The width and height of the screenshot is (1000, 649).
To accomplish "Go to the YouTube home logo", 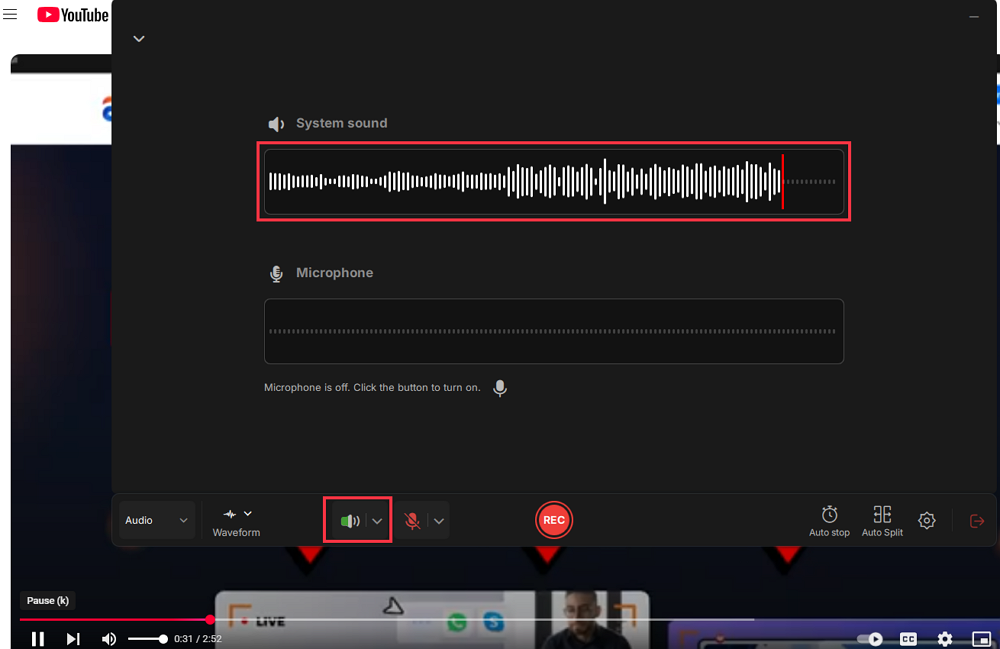I will [72, 15].
